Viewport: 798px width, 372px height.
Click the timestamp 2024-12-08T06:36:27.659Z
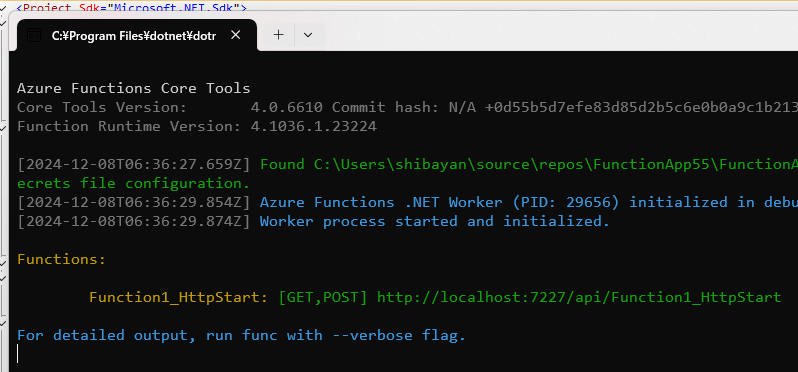point(133,164)
